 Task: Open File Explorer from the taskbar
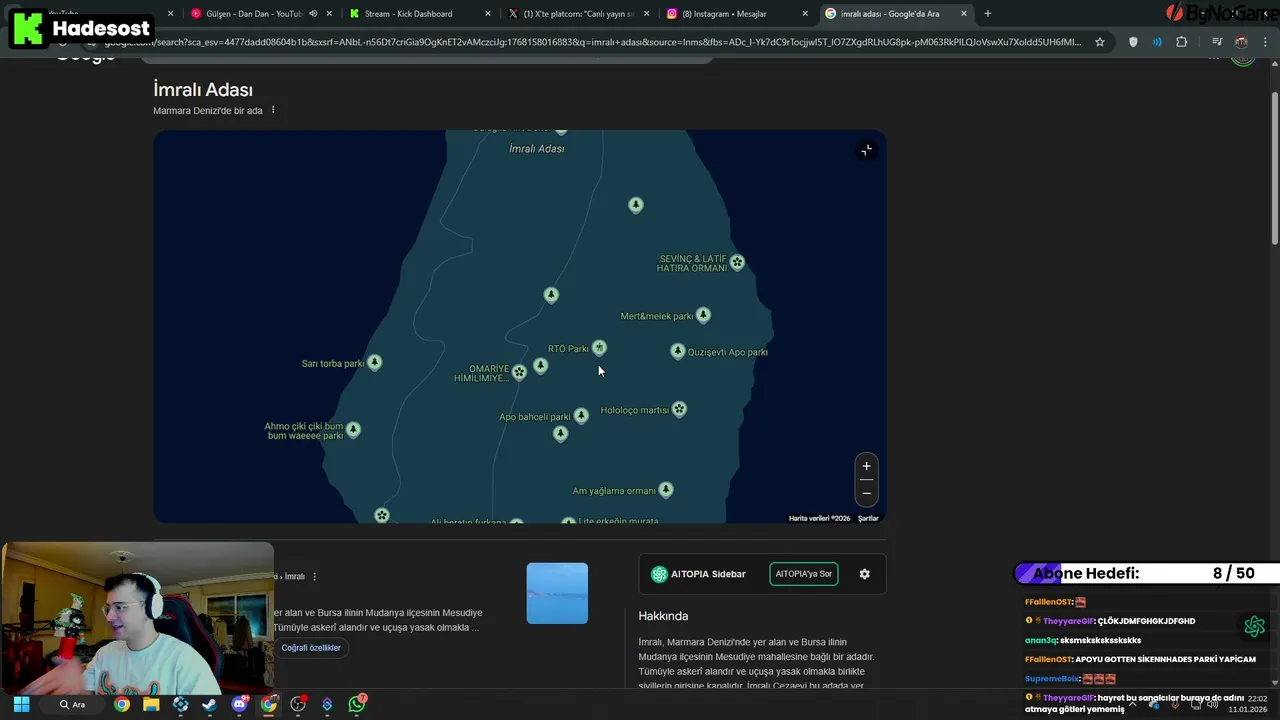(x=151, y=704)
